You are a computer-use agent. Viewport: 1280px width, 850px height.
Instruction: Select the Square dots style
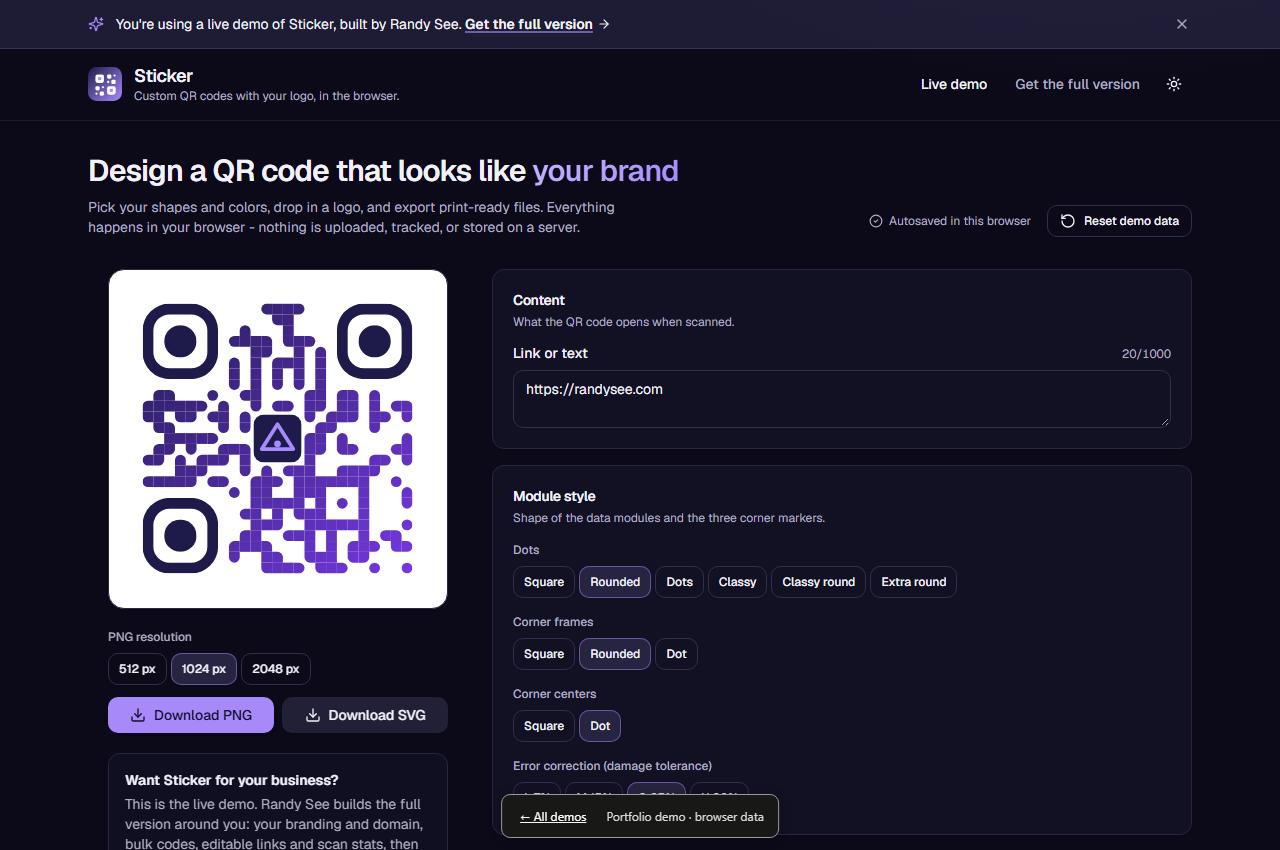point(544,582)
